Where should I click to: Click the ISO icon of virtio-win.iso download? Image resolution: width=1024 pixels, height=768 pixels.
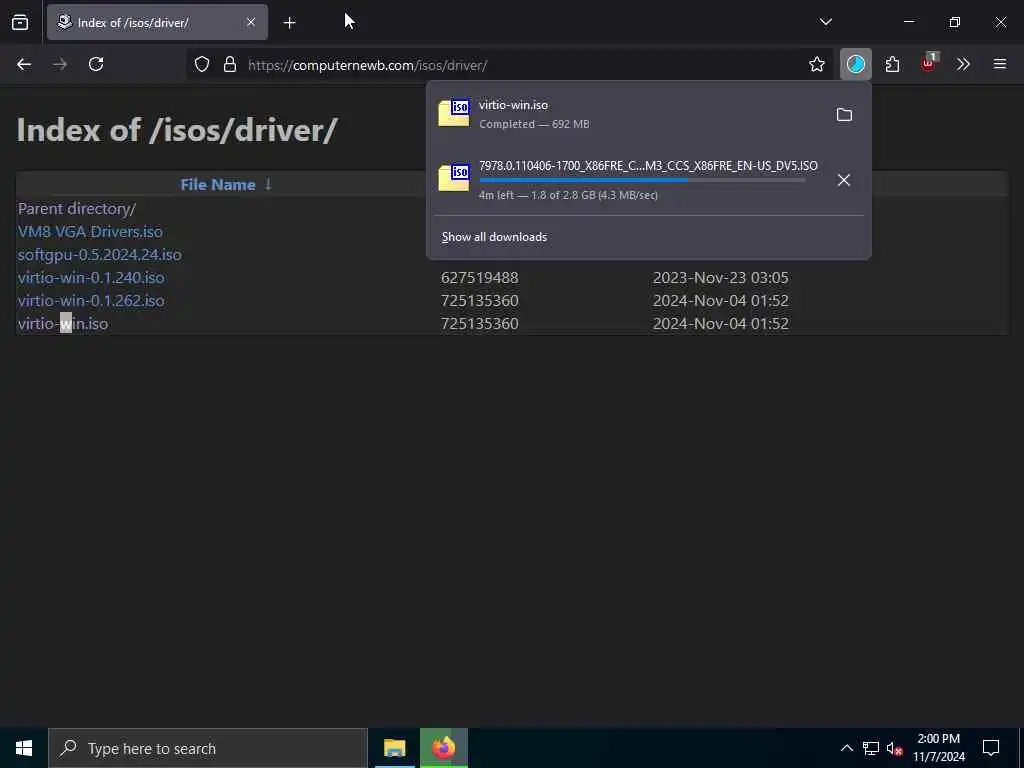coord(454,113)
